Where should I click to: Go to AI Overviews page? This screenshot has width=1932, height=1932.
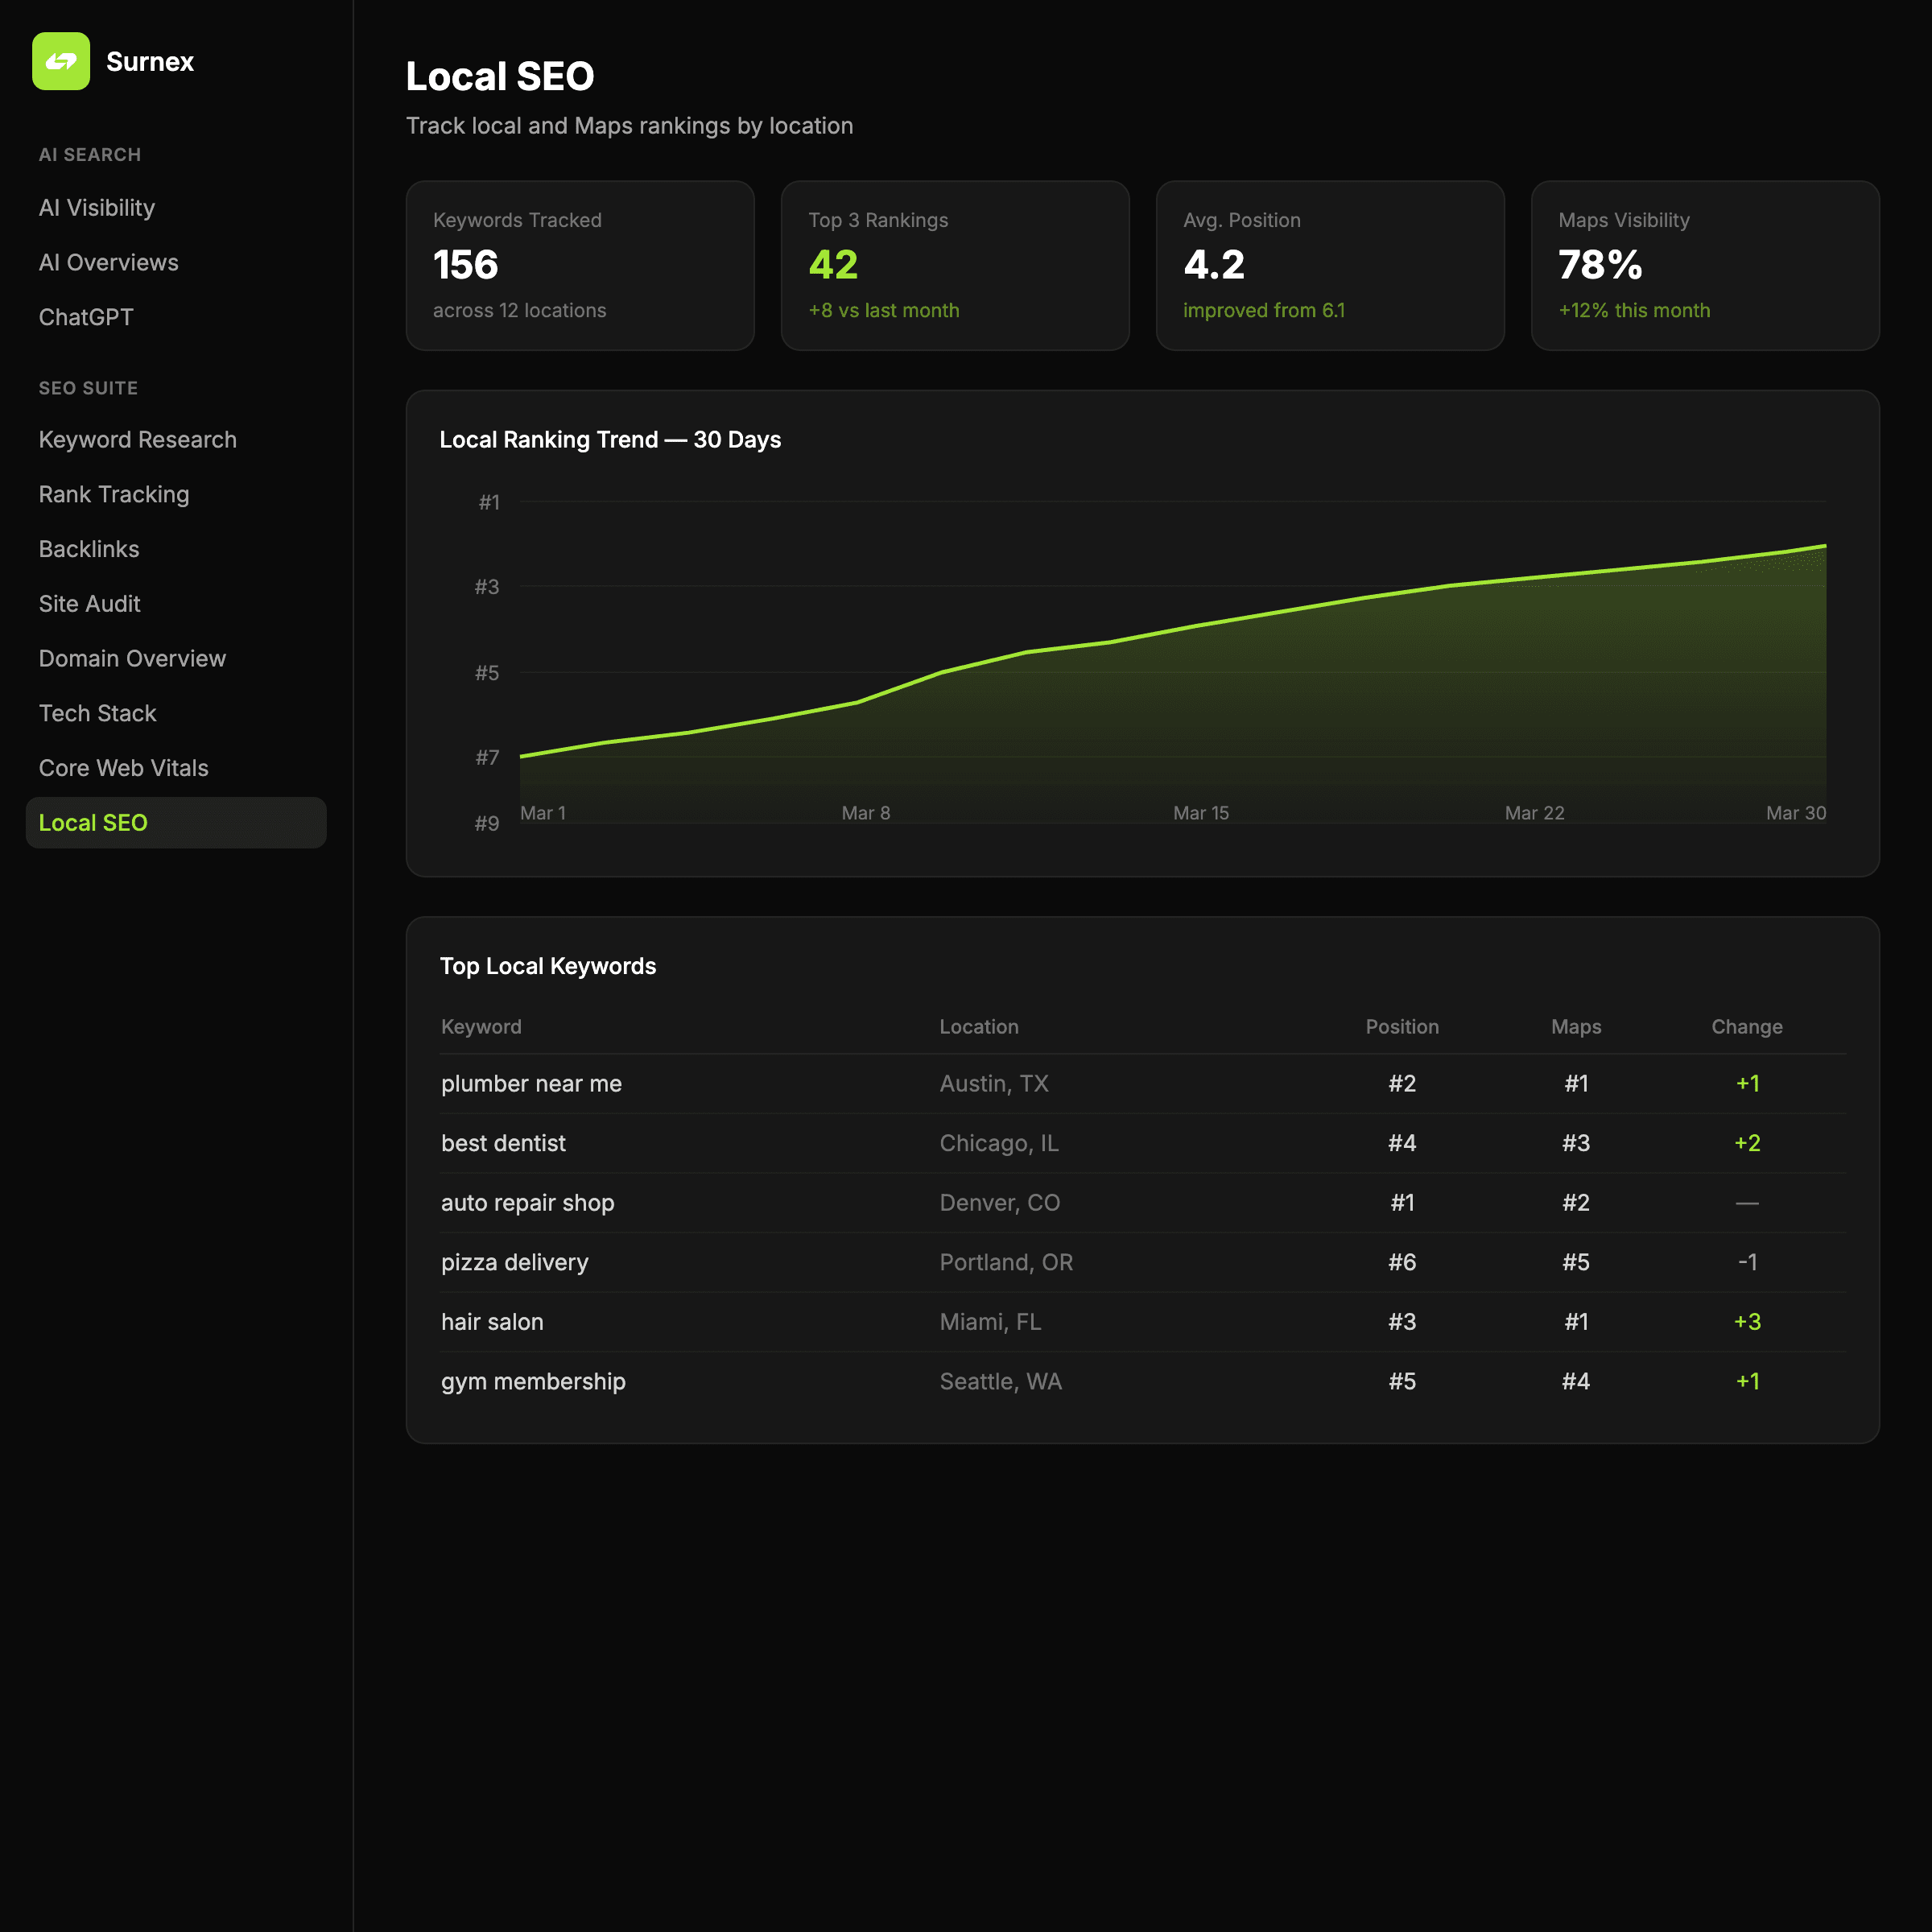108,263
